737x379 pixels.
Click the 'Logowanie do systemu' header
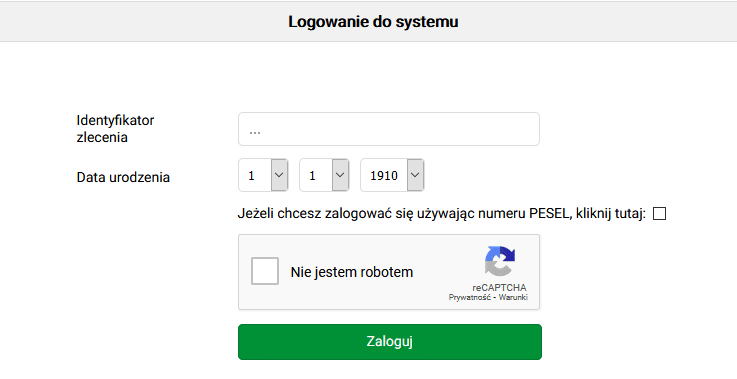(x=373, y=22)
